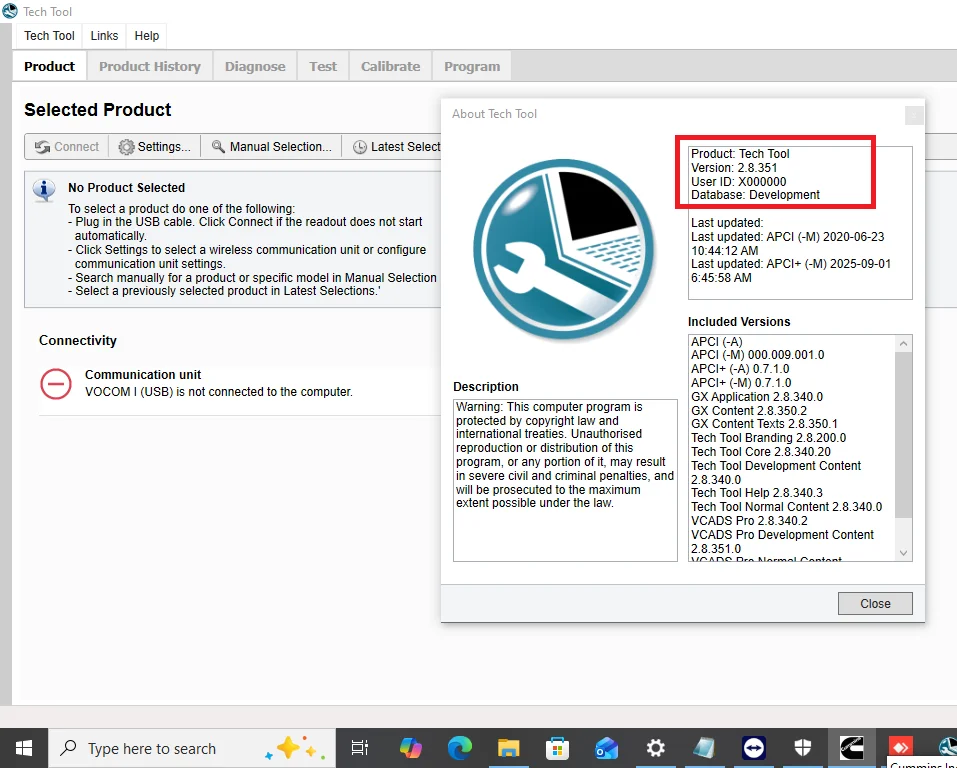Select 'Tech Tool Core 2.8.340.20' entry
This screenshot has height=768, width=957.
760,452
